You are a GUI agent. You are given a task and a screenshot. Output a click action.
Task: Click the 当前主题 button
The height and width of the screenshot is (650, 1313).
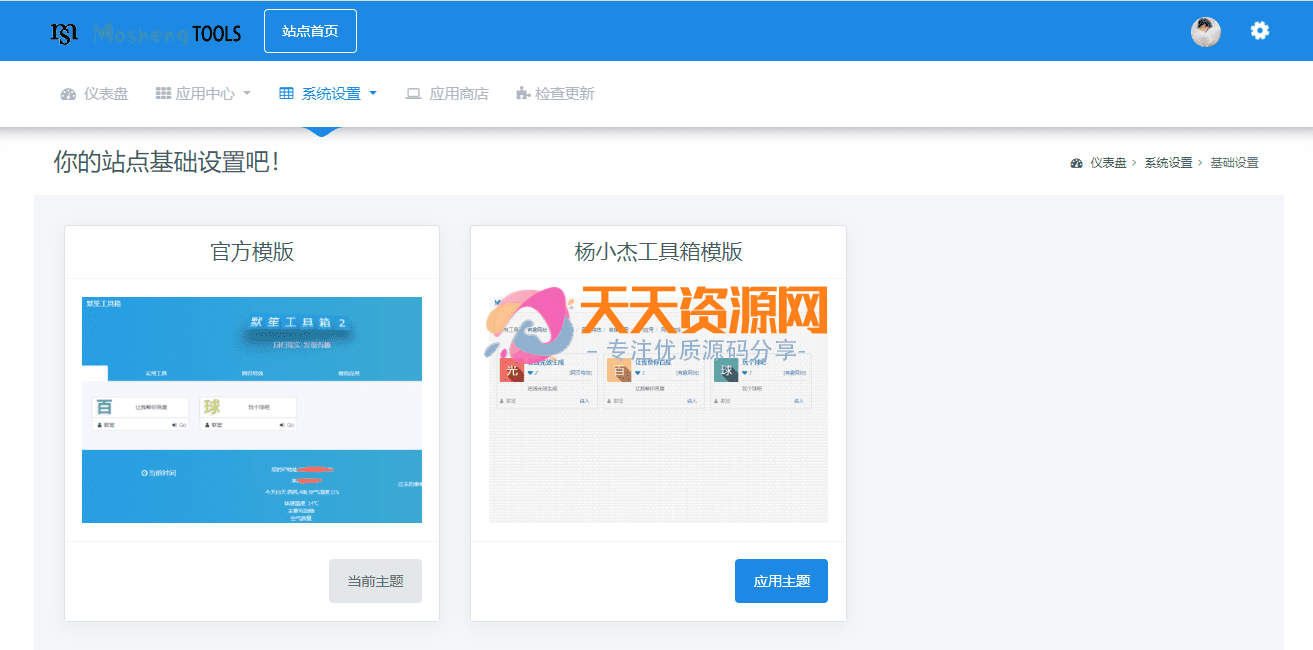[375, 581]
